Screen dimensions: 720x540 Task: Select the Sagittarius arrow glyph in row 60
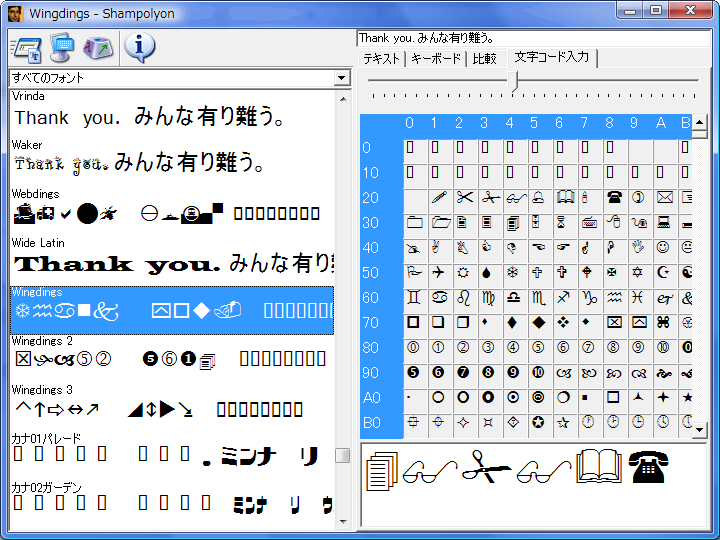[x=564, y=298]
